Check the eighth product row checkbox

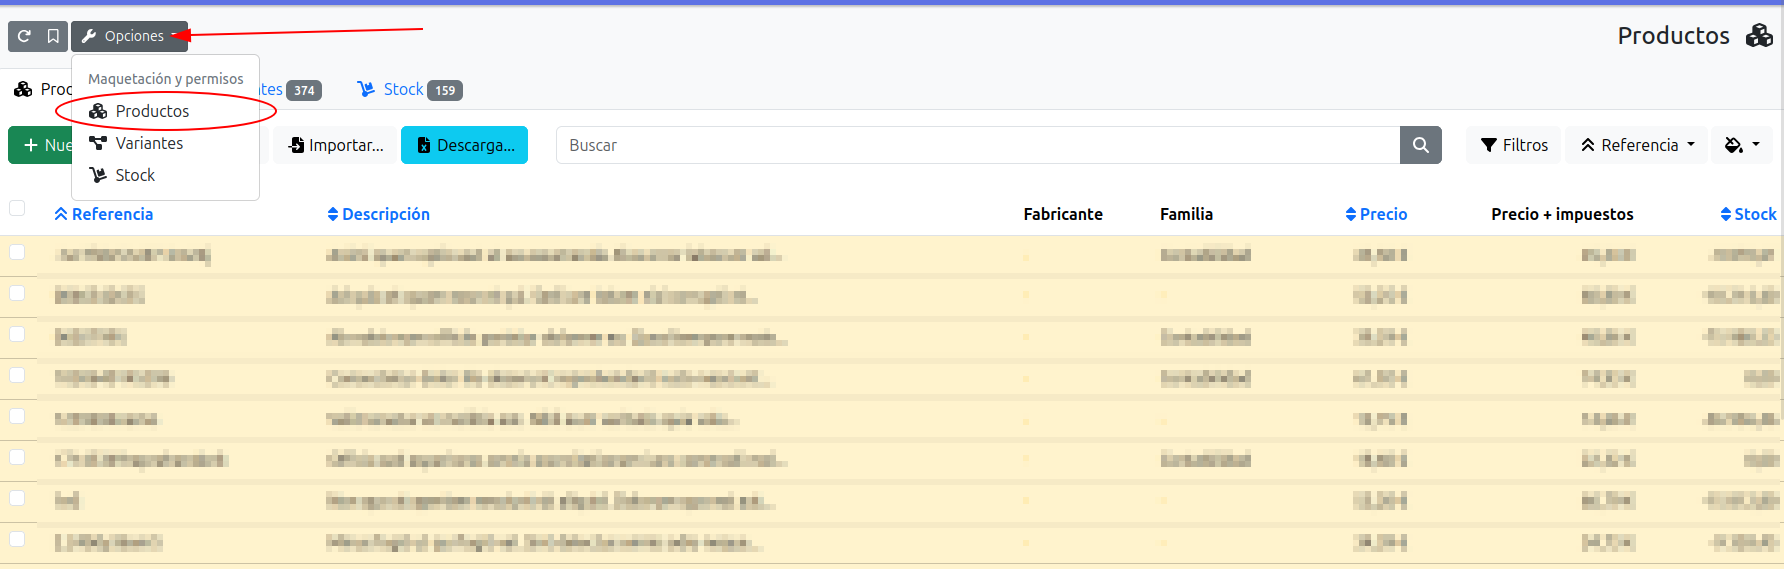pos(17,539)
